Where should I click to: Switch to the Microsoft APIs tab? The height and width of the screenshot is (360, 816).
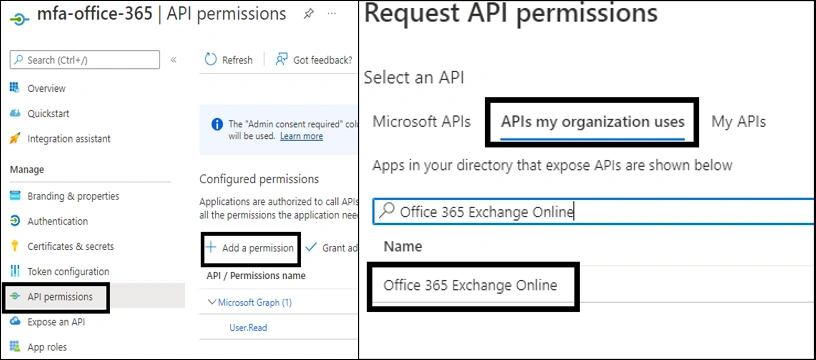pos(422,122)
